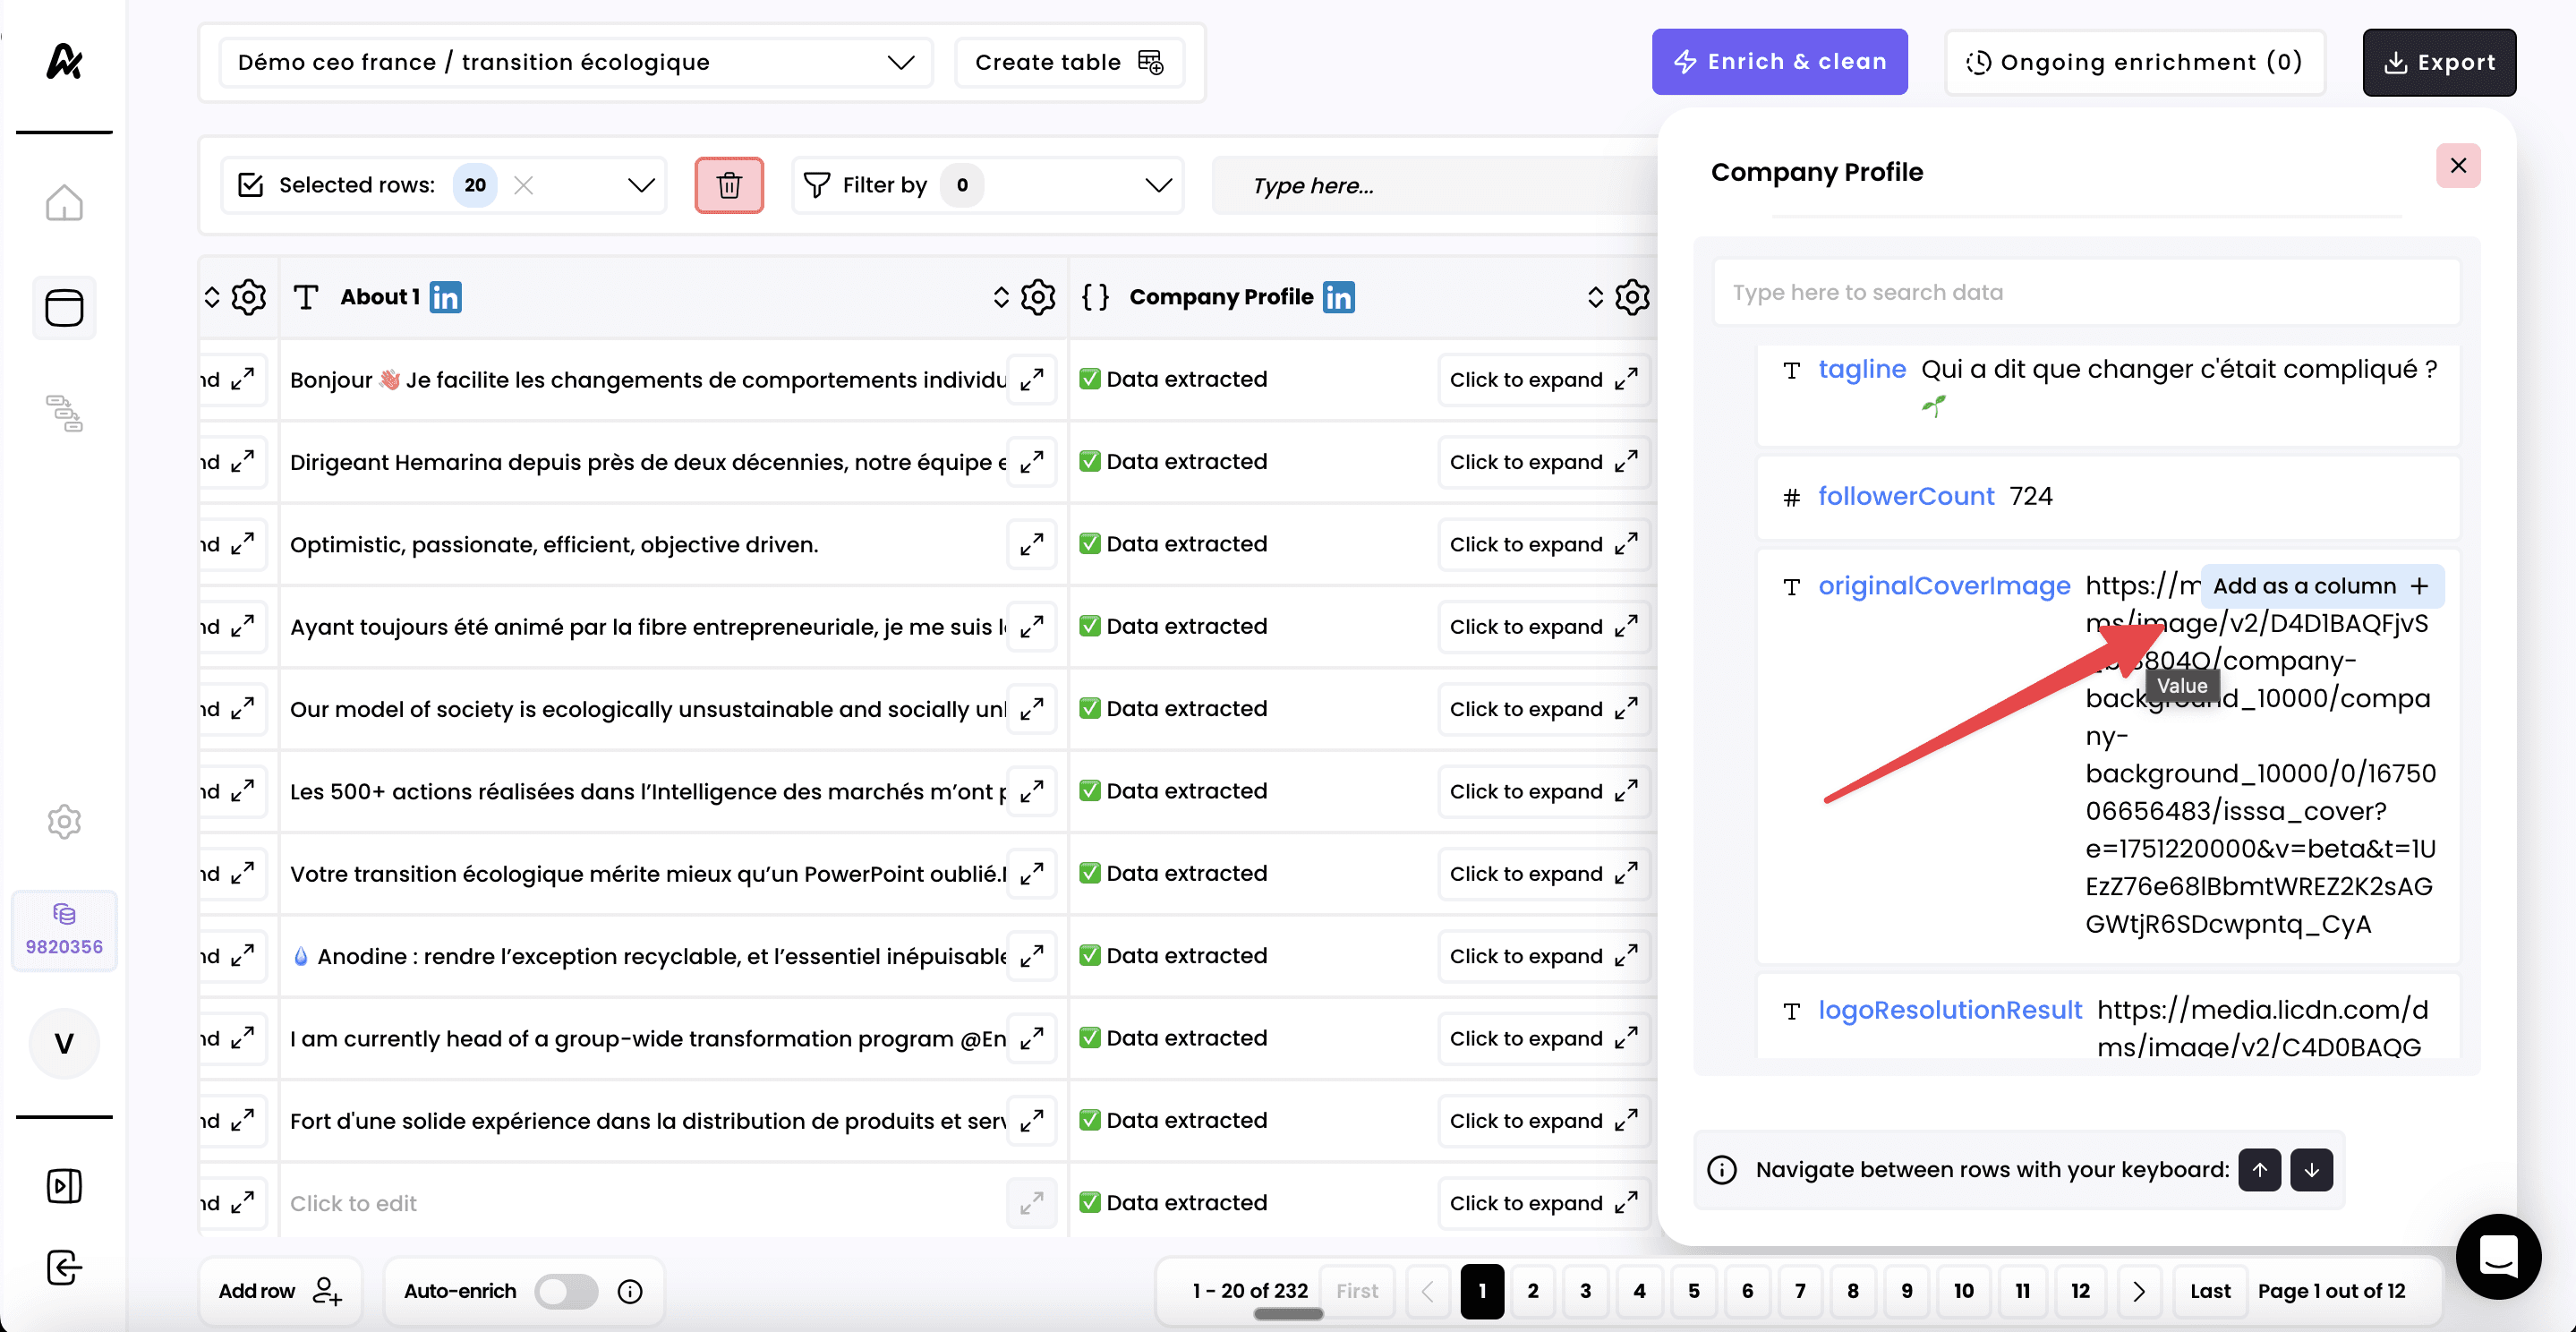Expand the Selected rows dropdown chevron
Image resolution: width=2576 pixels, height=1332 pixels.
[x=640, y=185]
